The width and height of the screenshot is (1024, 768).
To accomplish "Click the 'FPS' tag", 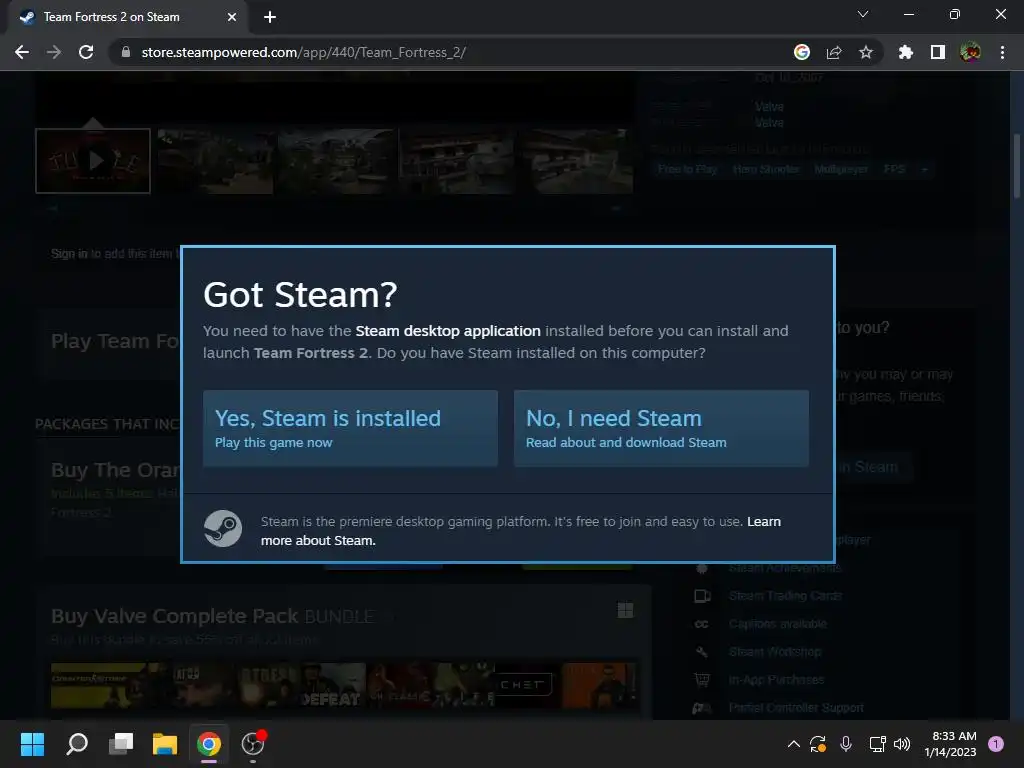I will 895,169.
